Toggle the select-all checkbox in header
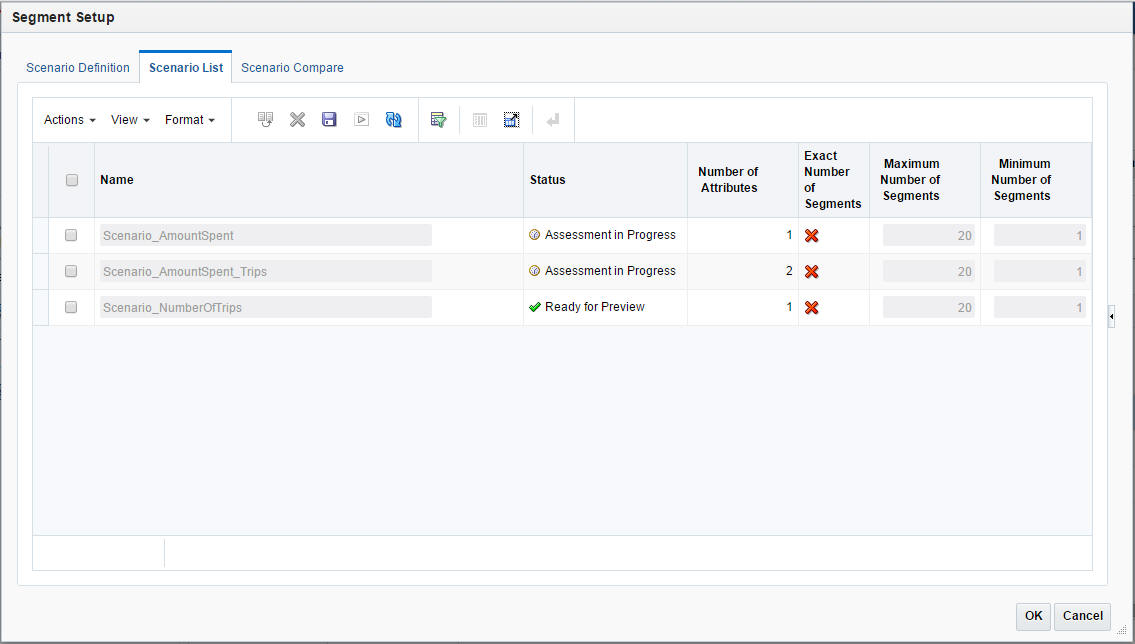 pos(72,180)
